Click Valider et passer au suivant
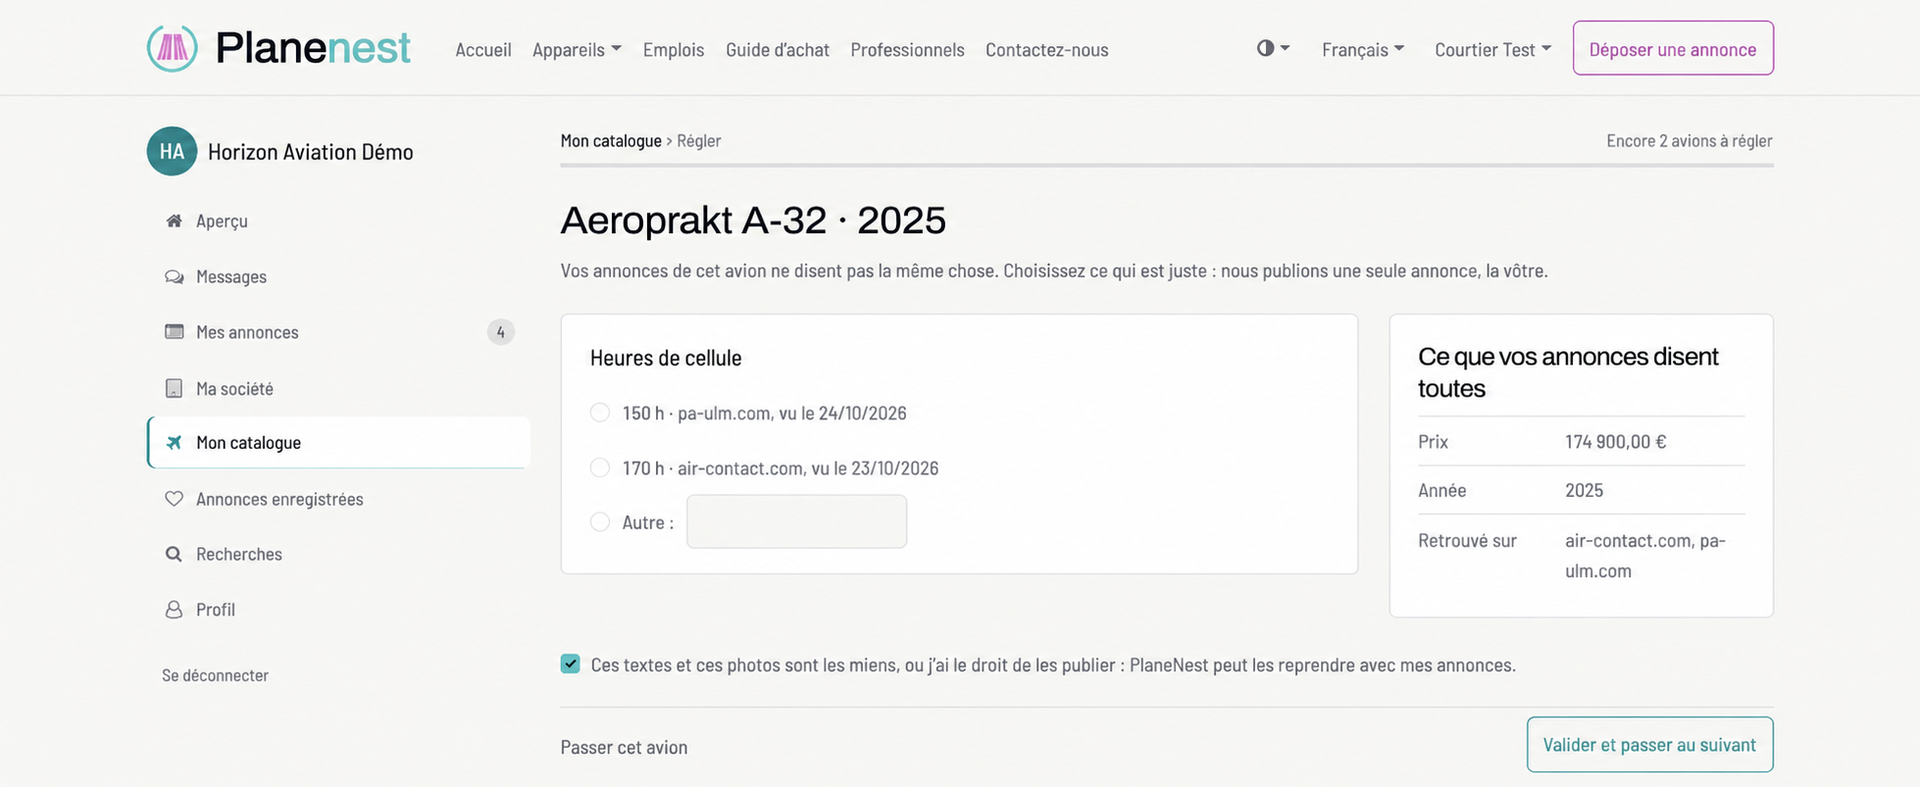 click(x=1650, y=745)
